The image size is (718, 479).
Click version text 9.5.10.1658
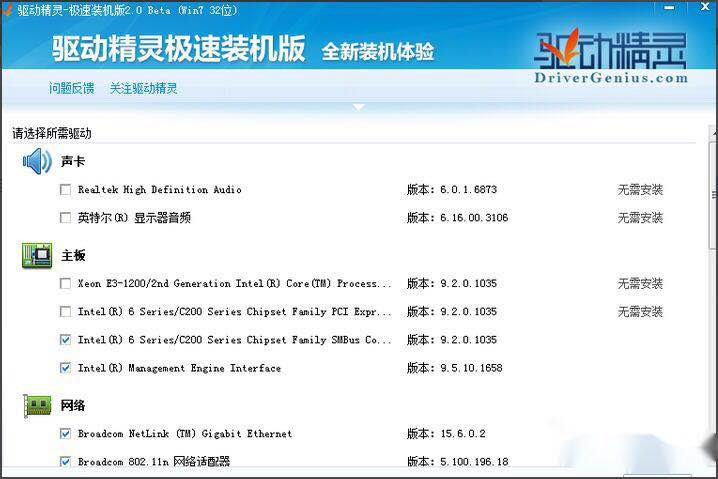coord(471,368)
